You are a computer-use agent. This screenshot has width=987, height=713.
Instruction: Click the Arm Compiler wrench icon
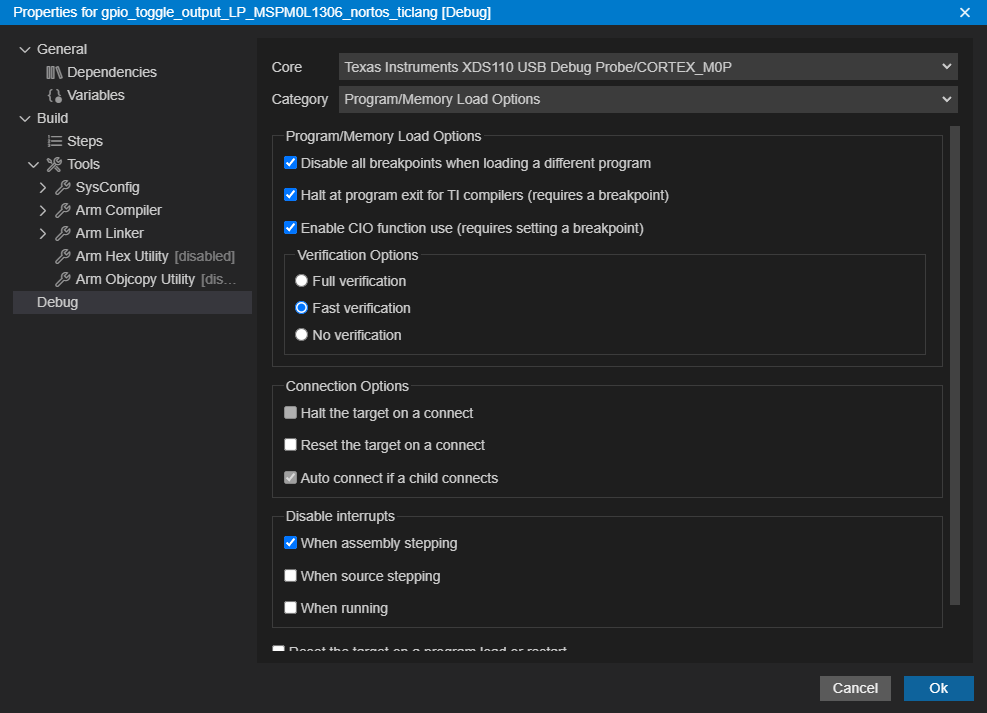[63, 210]
